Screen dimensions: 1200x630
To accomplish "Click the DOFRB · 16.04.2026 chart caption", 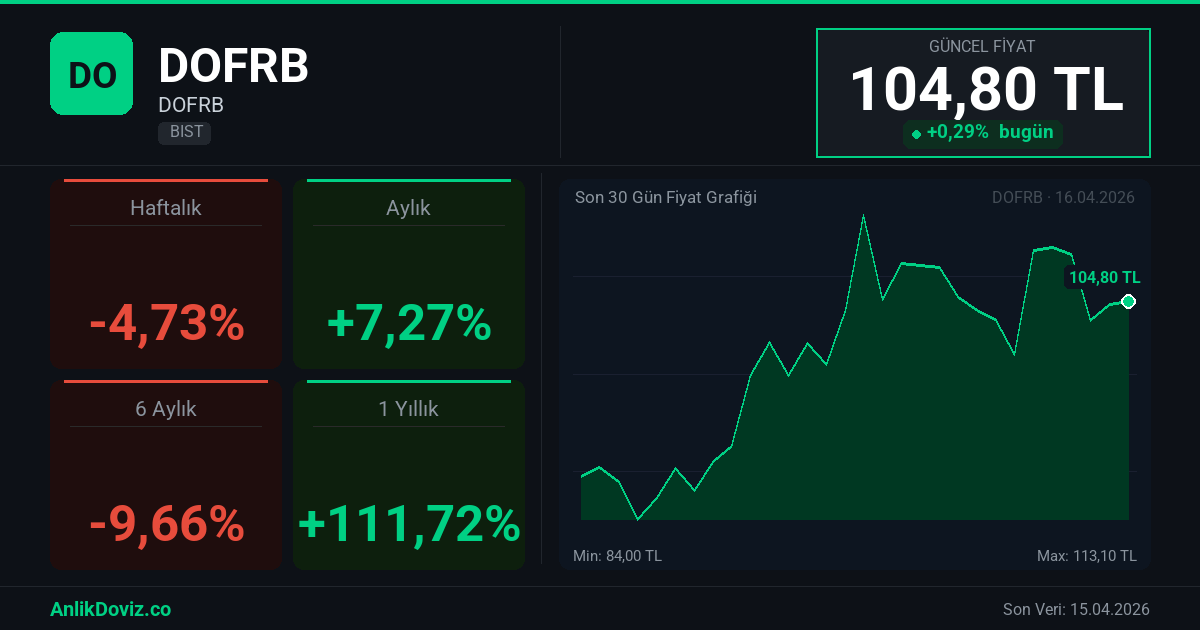I will [1062, 198].
